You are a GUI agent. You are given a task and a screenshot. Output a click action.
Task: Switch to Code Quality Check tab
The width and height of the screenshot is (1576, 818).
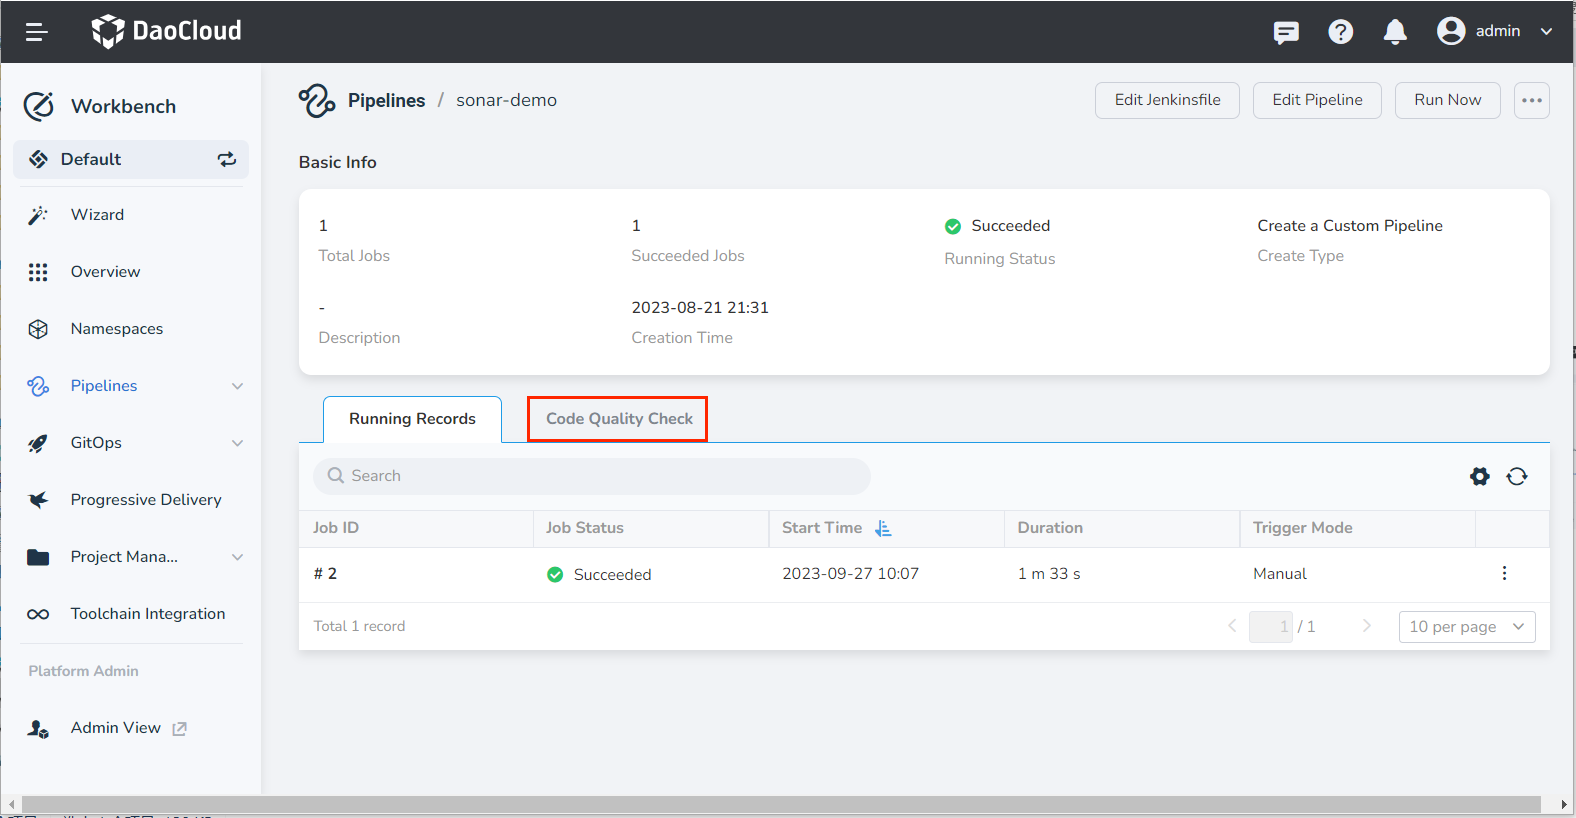pos(618,419)
